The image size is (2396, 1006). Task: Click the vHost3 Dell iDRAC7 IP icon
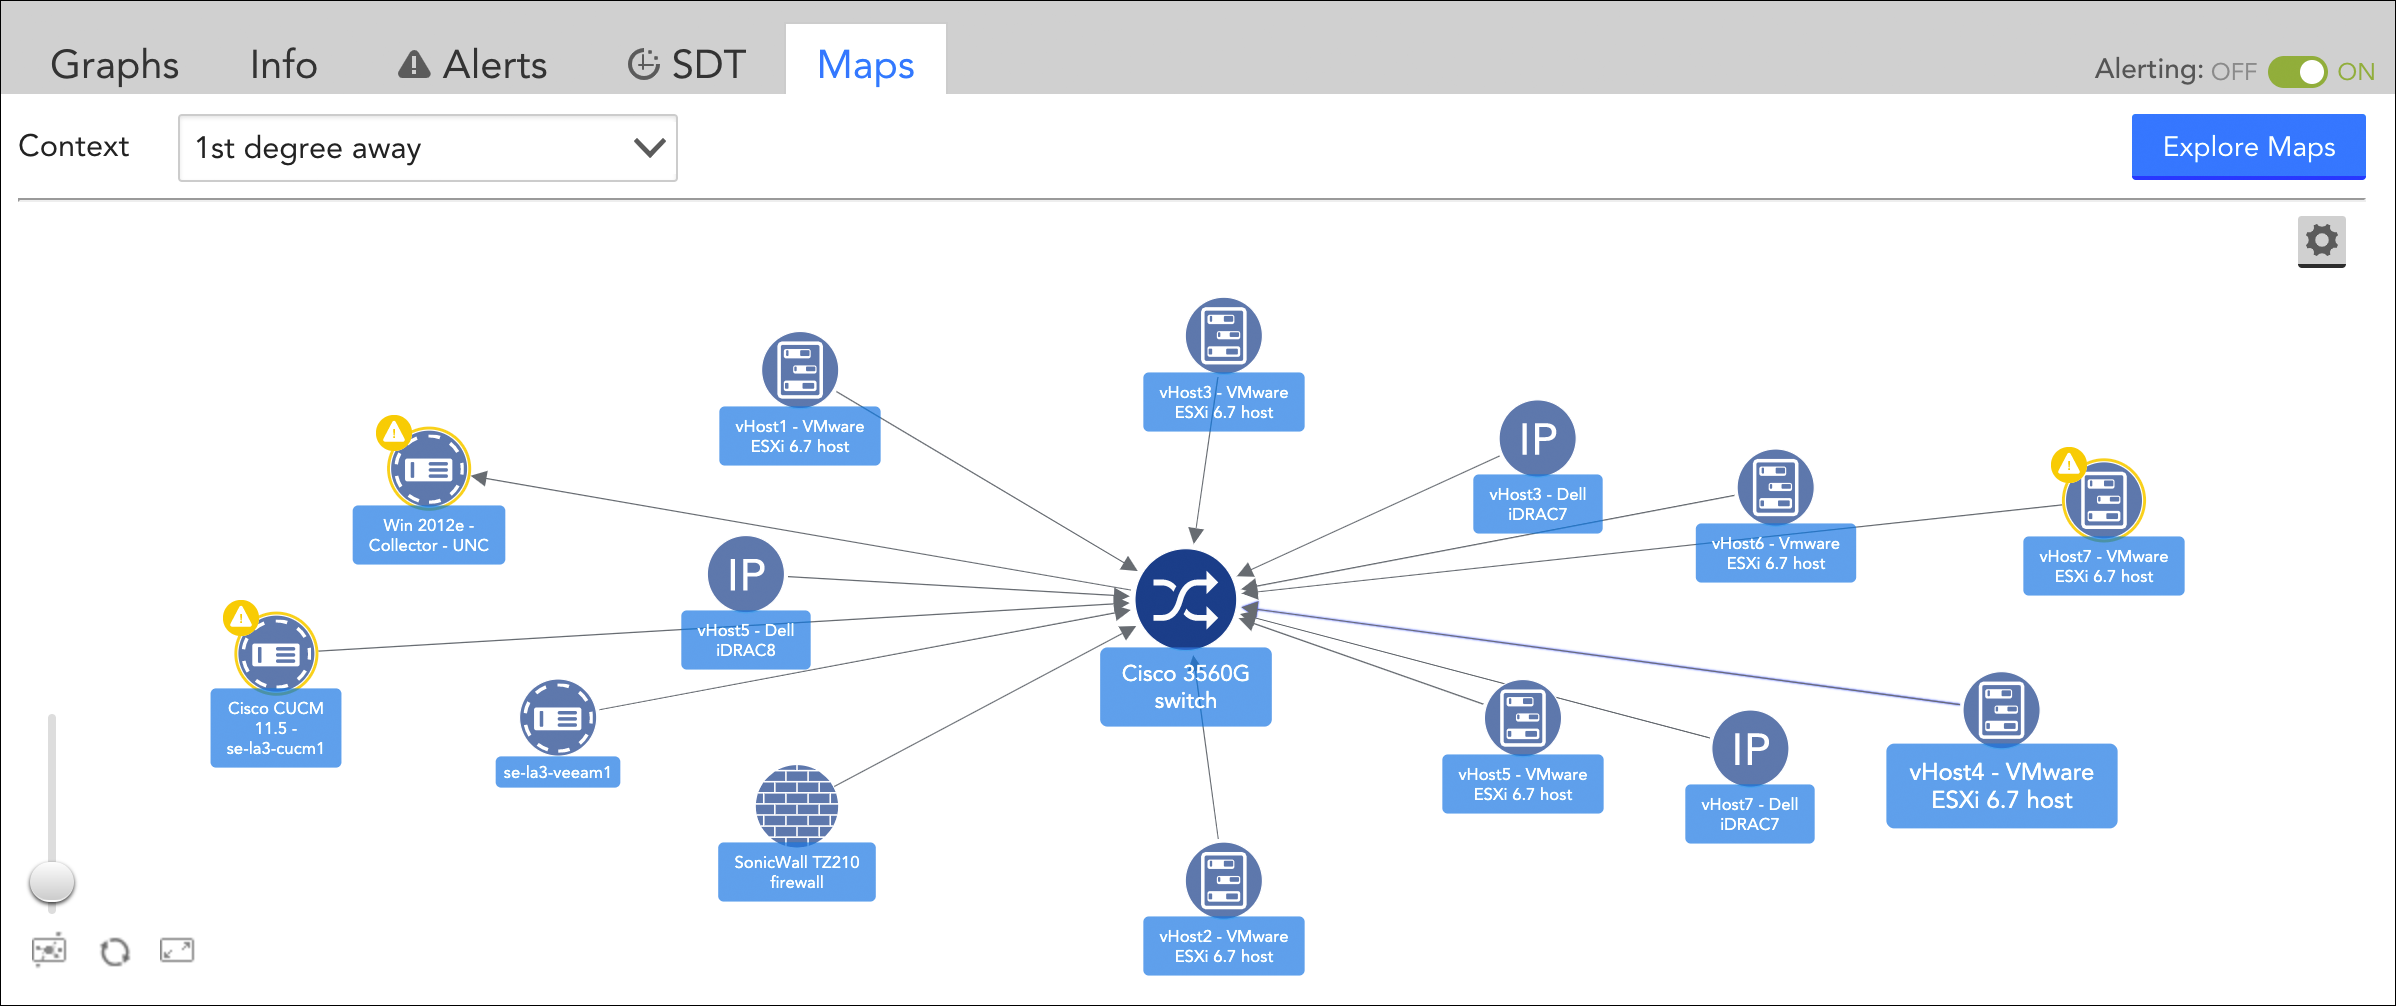1538,438
